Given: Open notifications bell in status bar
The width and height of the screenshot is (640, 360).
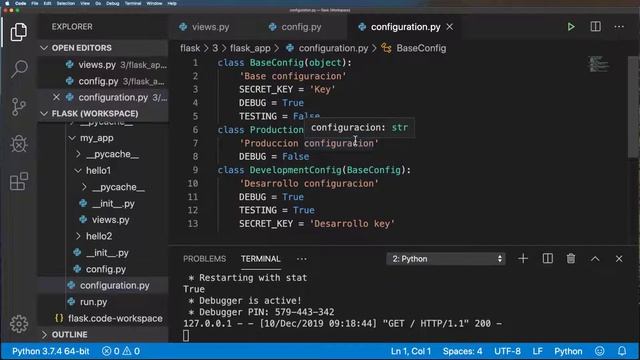Looking at the screenshot, I should [x=622, y=351].
